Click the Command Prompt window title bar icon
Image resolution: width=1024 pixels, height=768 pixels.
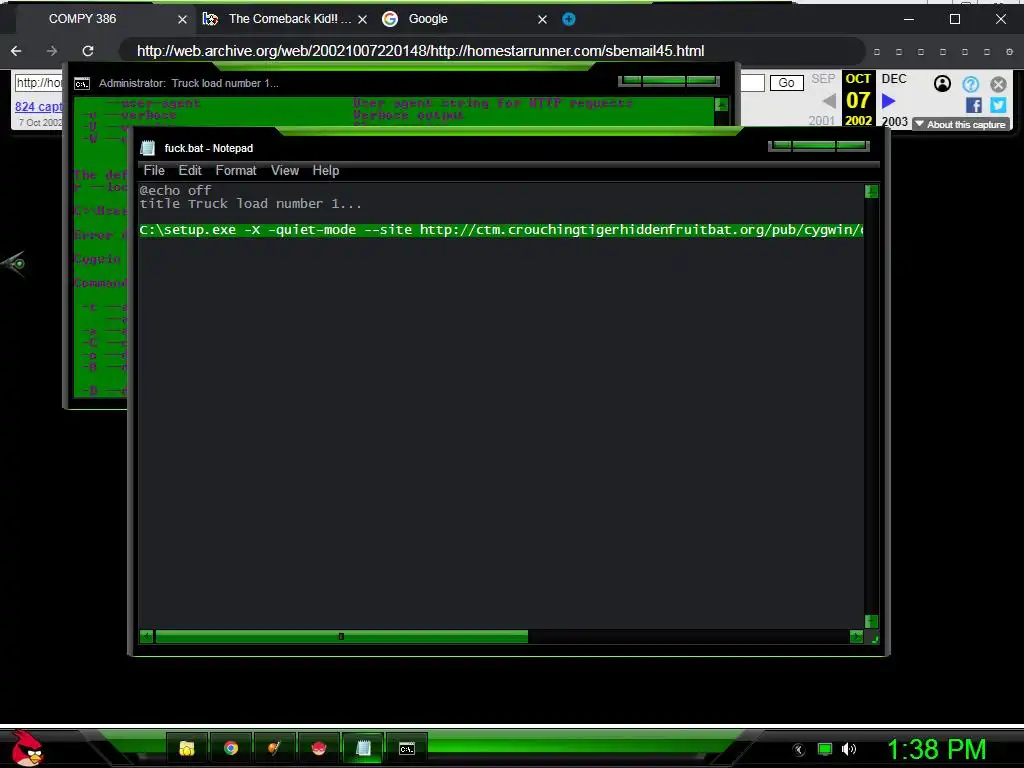(x=82, y=84)
